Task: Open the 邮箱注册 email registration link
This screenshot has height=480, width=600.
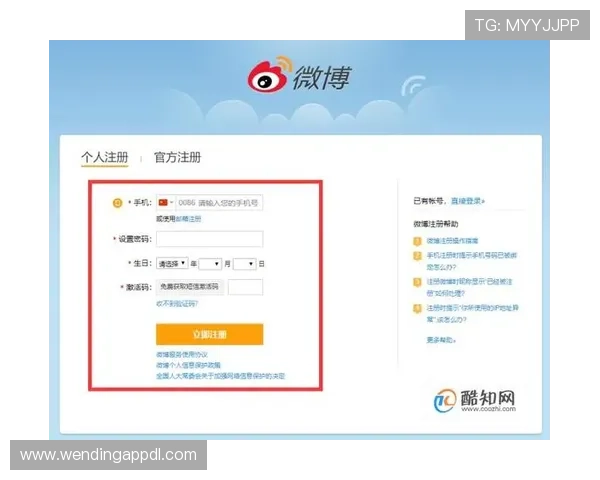Action: (188, 219)
